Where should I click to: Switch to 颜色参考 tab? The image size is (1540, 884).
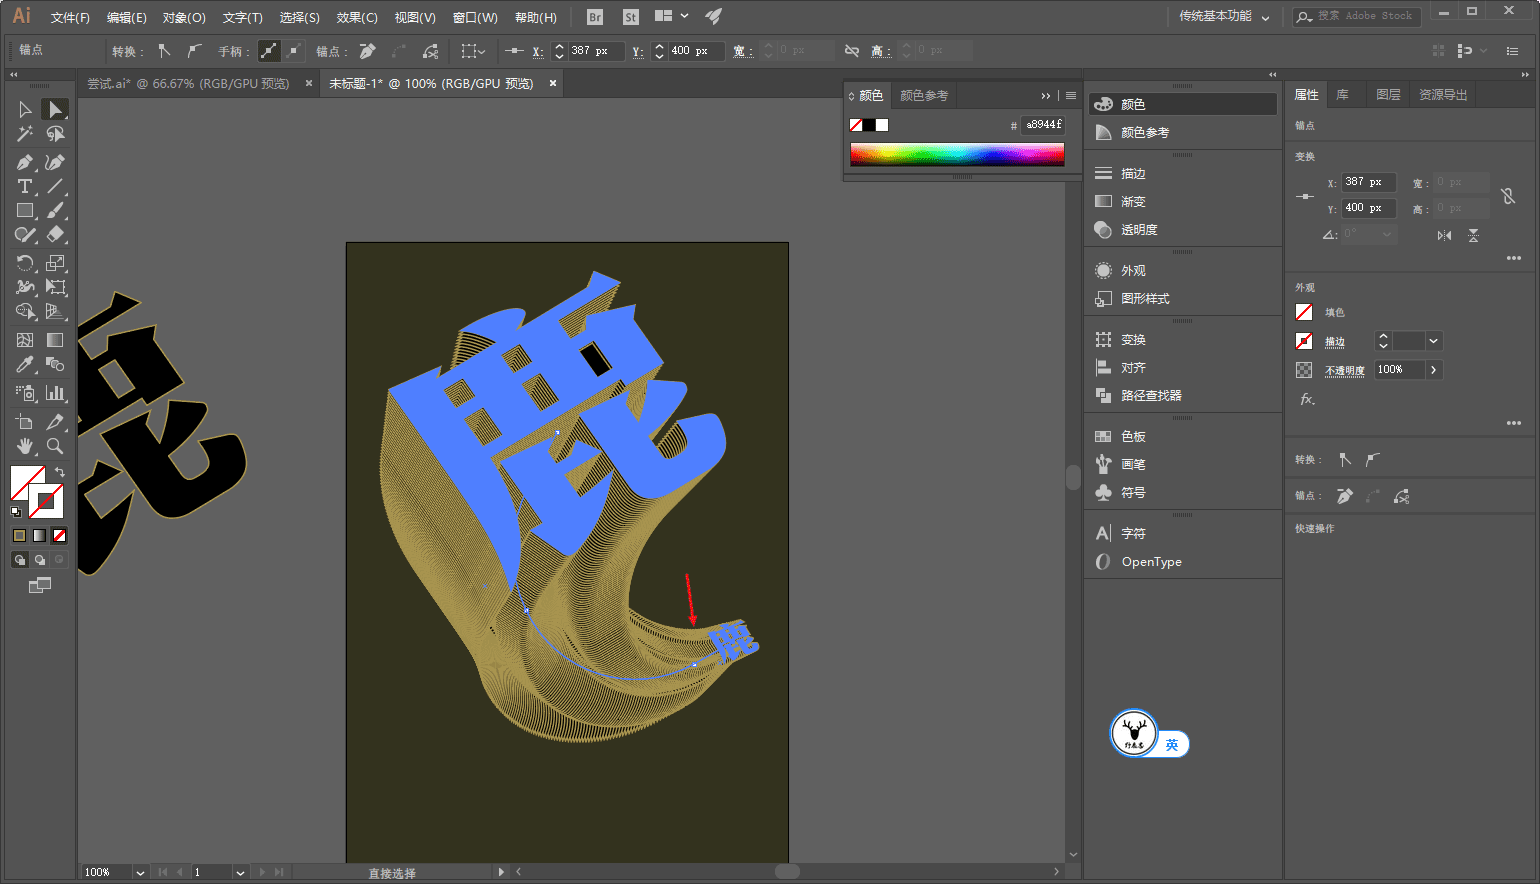924,96
